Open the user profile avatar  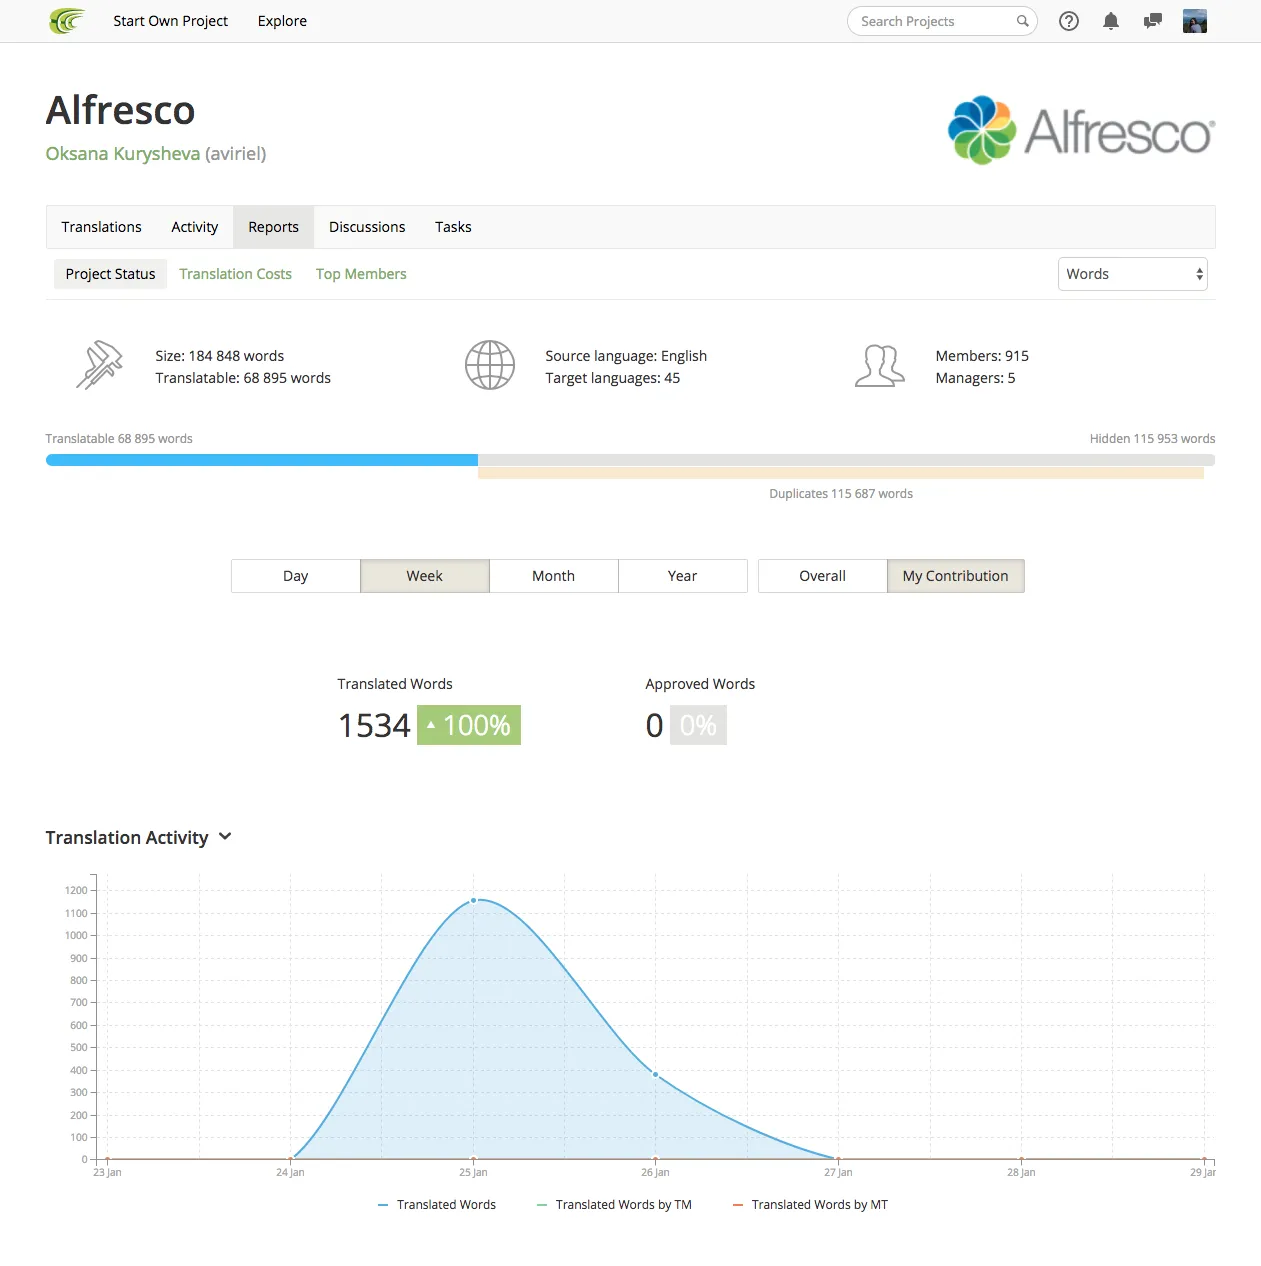coord(1195,21)
